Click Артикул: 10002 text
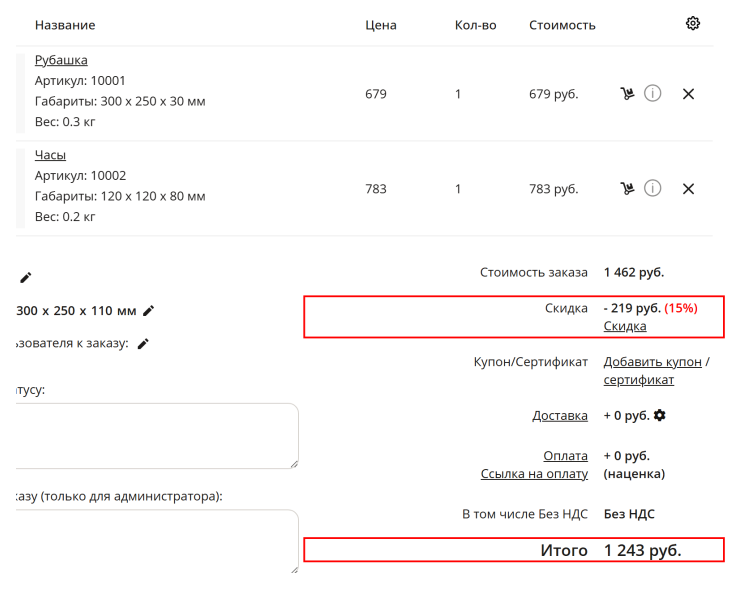 [80, 176]
